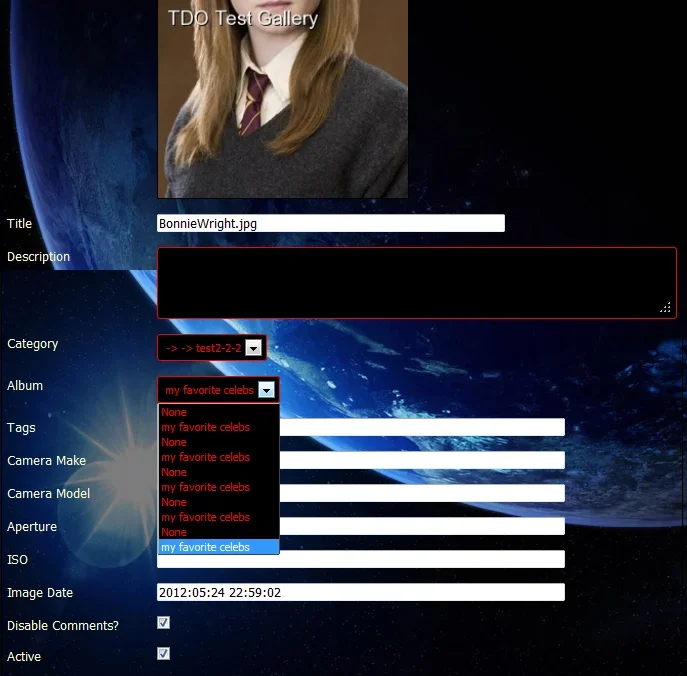Click the Album label
The height and width of the screenshot is (676, 687).
coord(25,386)
